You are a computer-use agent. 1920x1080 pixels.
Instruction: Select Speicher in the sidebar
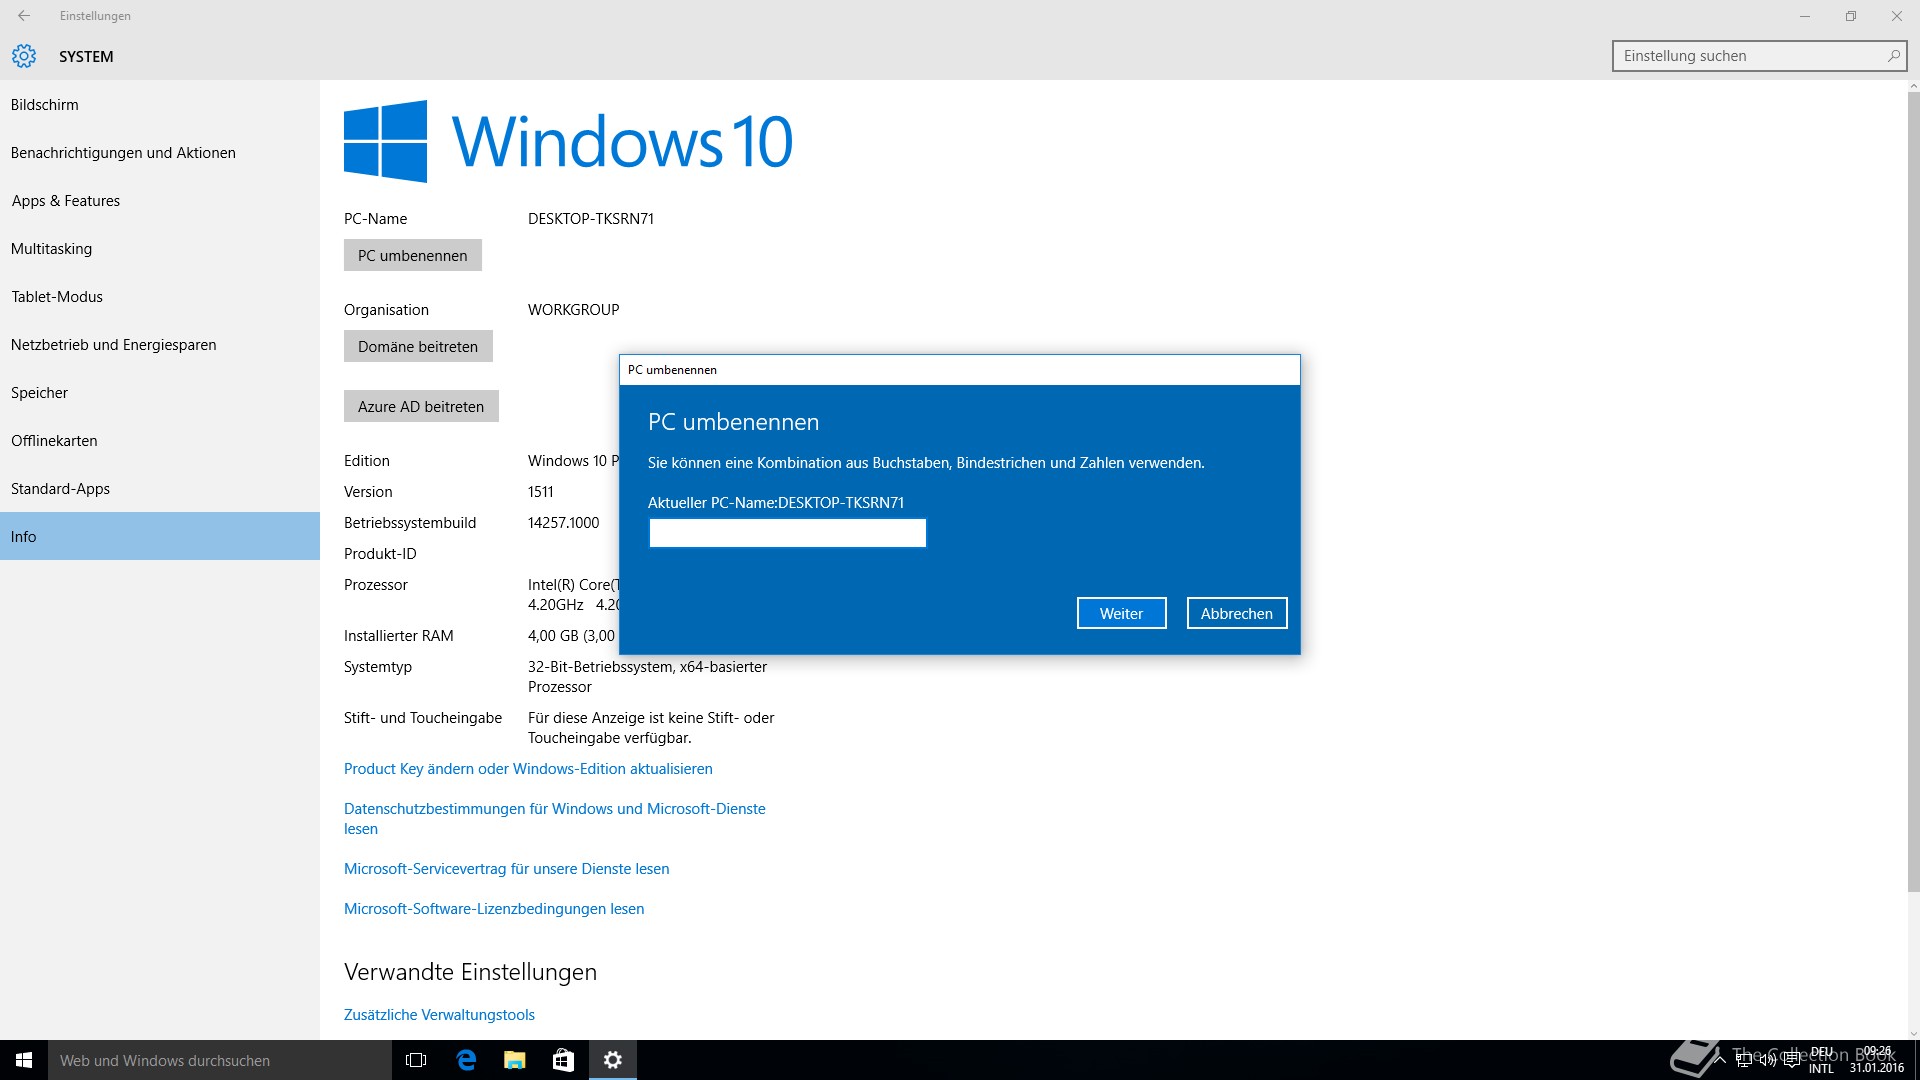160,392
